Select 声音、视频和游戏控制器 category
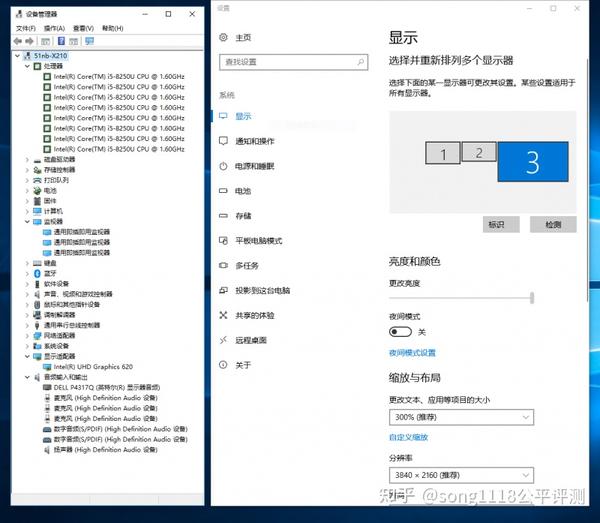Screen dimensions: 600x523 [x=78, y=294]
